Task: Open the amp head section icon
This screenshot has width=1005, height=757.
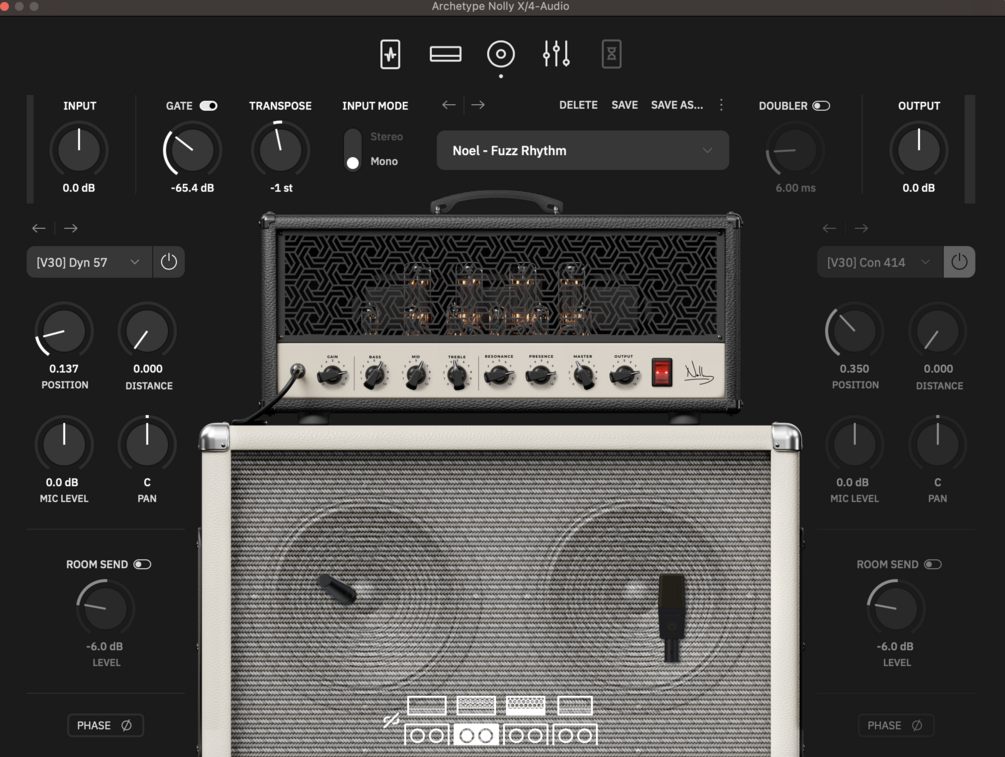Action: coord(445,54)
